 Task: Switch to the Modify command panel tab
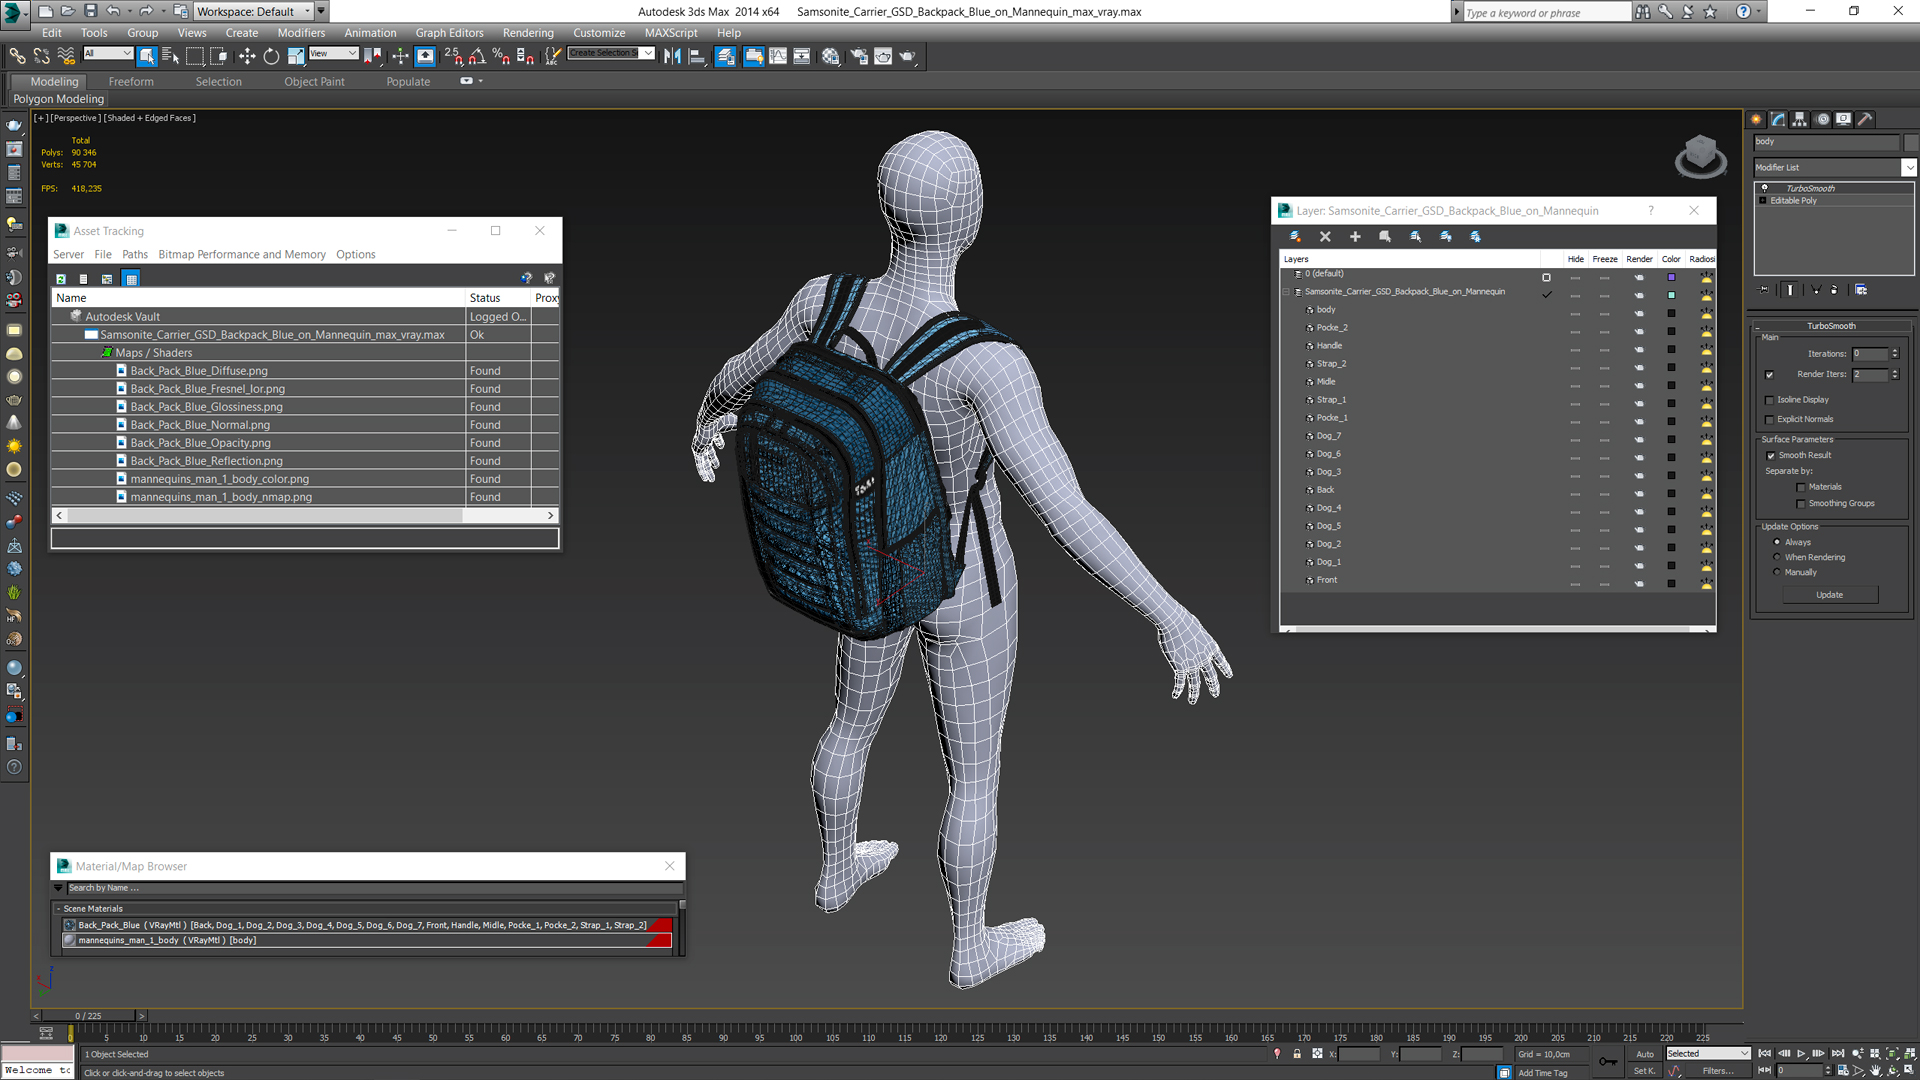(1778, 119)
